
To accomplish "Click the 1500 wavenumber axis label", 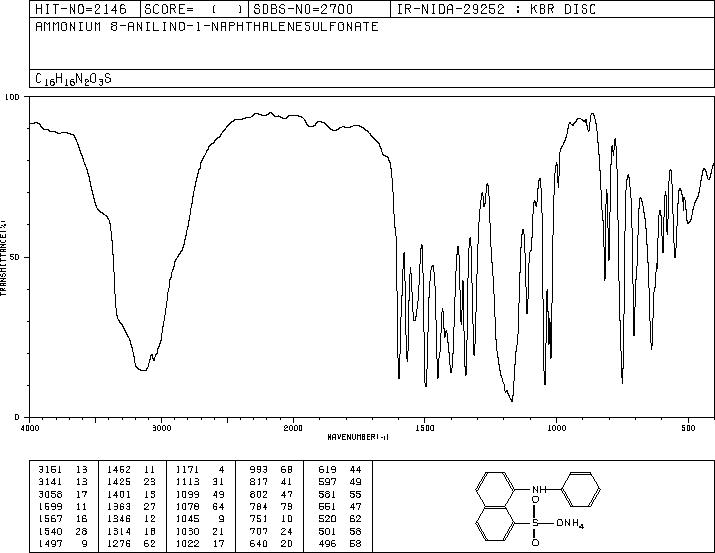I will coord(425,428).
